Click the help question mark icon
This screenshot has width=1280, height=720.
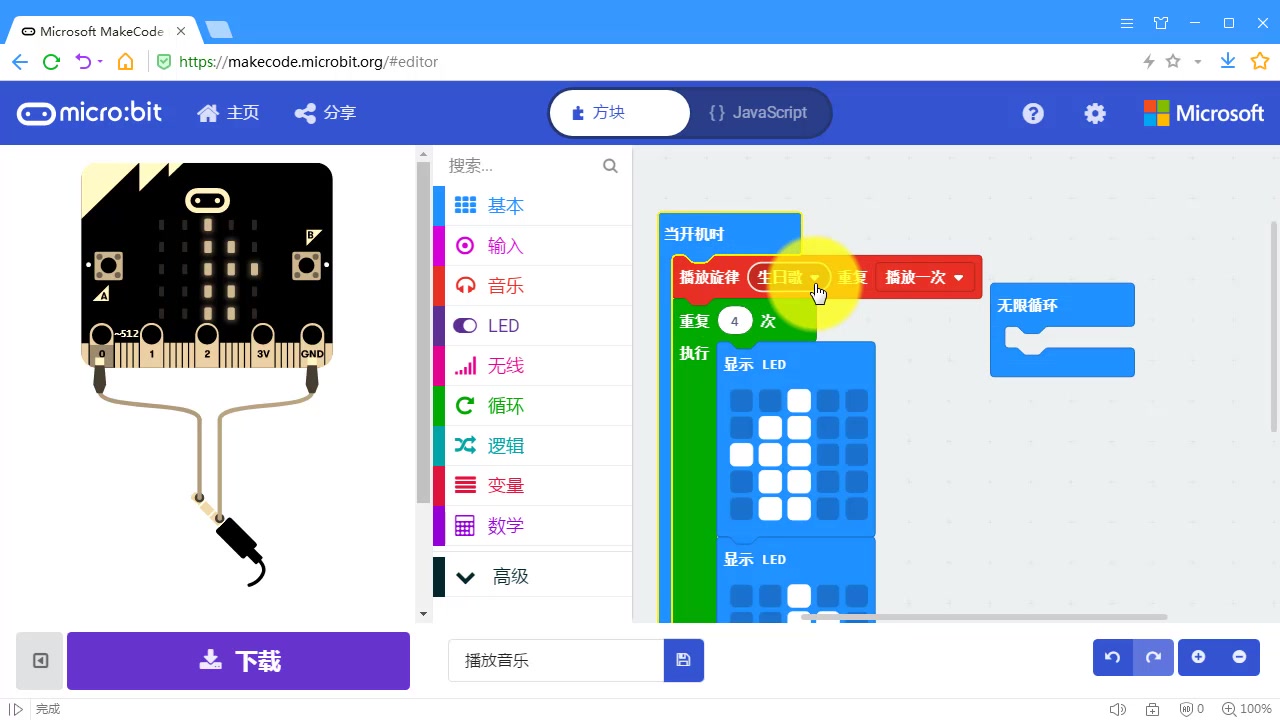pyautogui.click(x=1033, y=113)
